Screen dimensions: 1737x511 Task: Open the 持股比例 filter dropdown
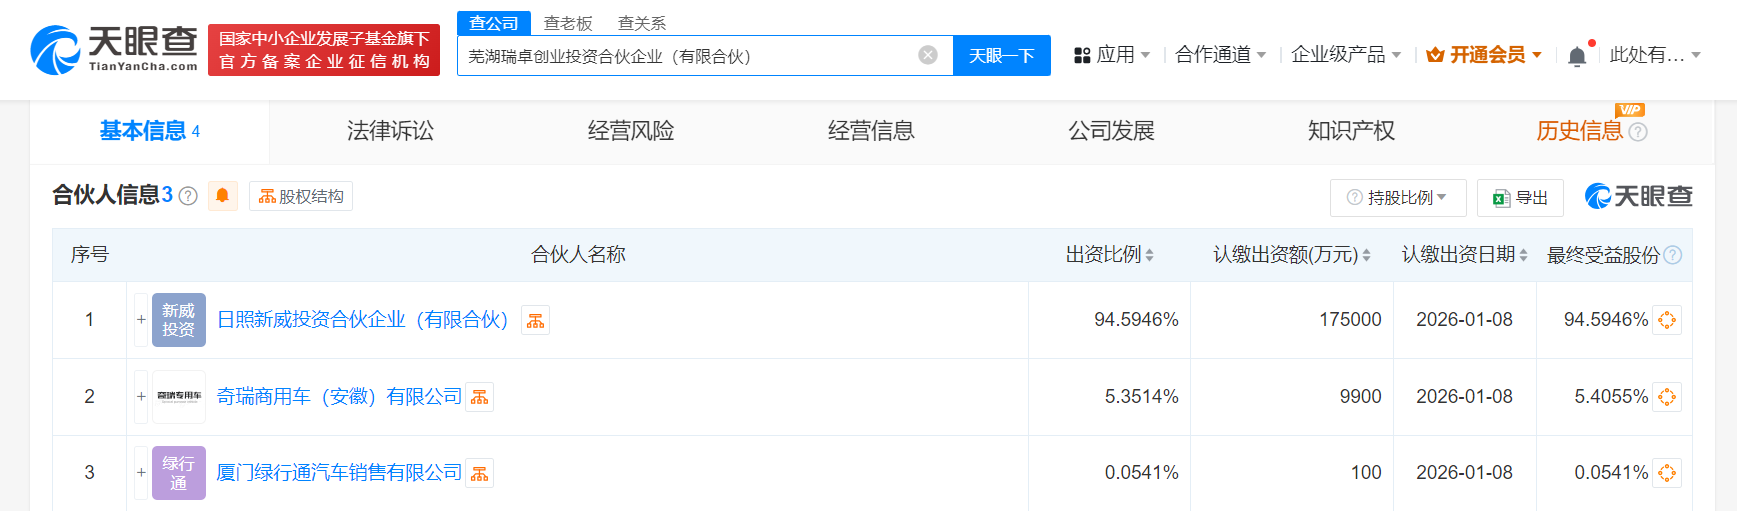[1398, 198]
